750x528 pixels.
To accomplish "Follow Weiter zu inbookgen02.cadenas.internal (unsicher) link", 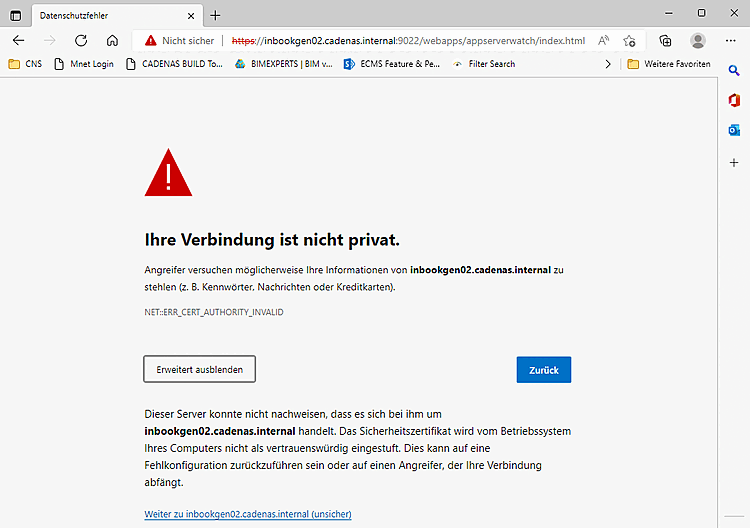I will pos(247,514).
